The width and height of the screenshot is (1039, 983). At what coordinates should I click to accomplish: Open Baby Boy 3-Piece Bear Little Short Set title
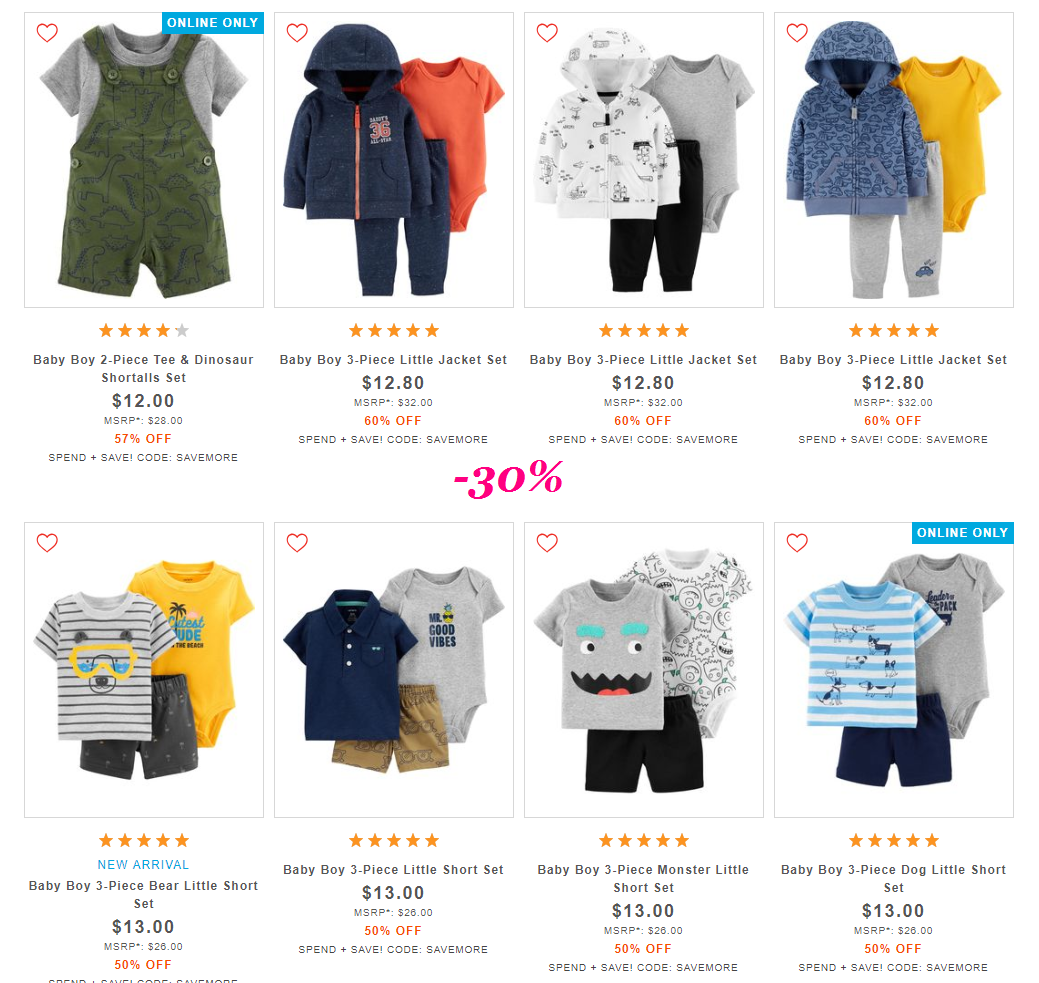[x=144, y=894]
